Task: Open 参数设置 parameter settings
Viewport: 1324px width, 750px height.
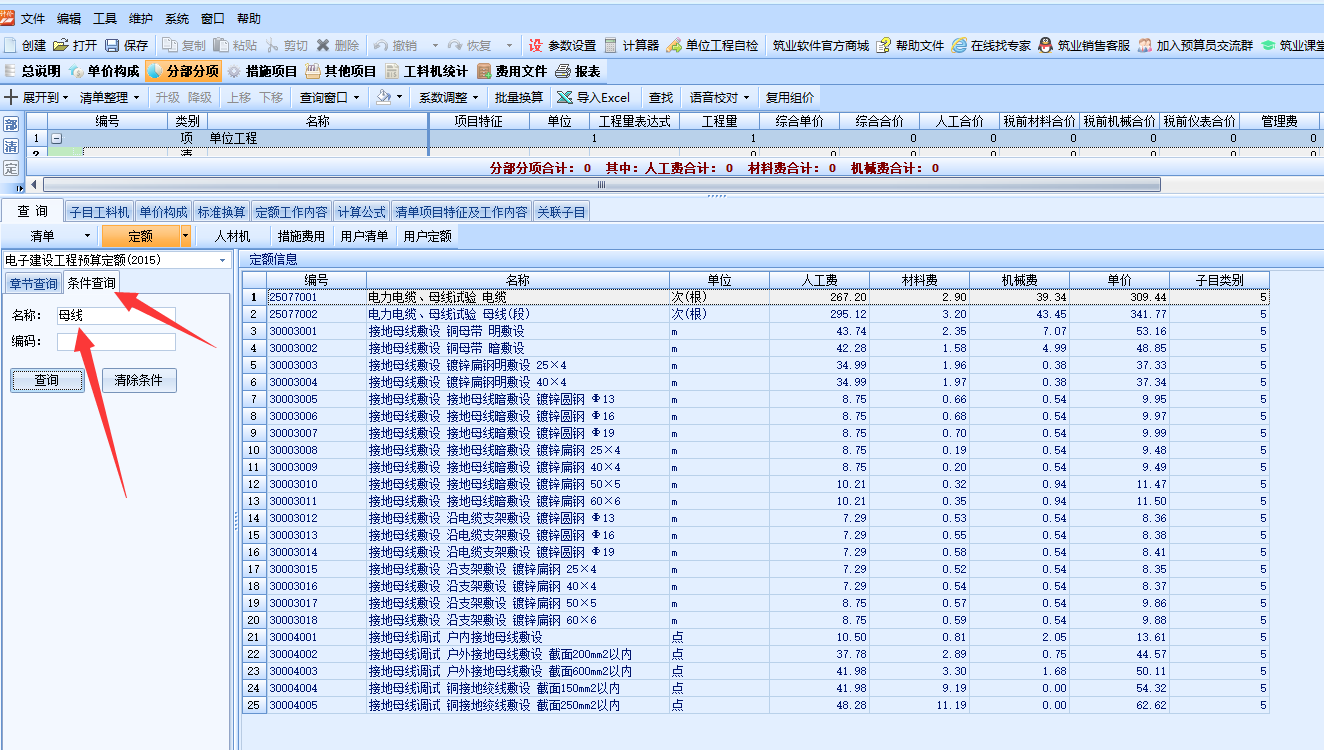Action: pos(562,45)
